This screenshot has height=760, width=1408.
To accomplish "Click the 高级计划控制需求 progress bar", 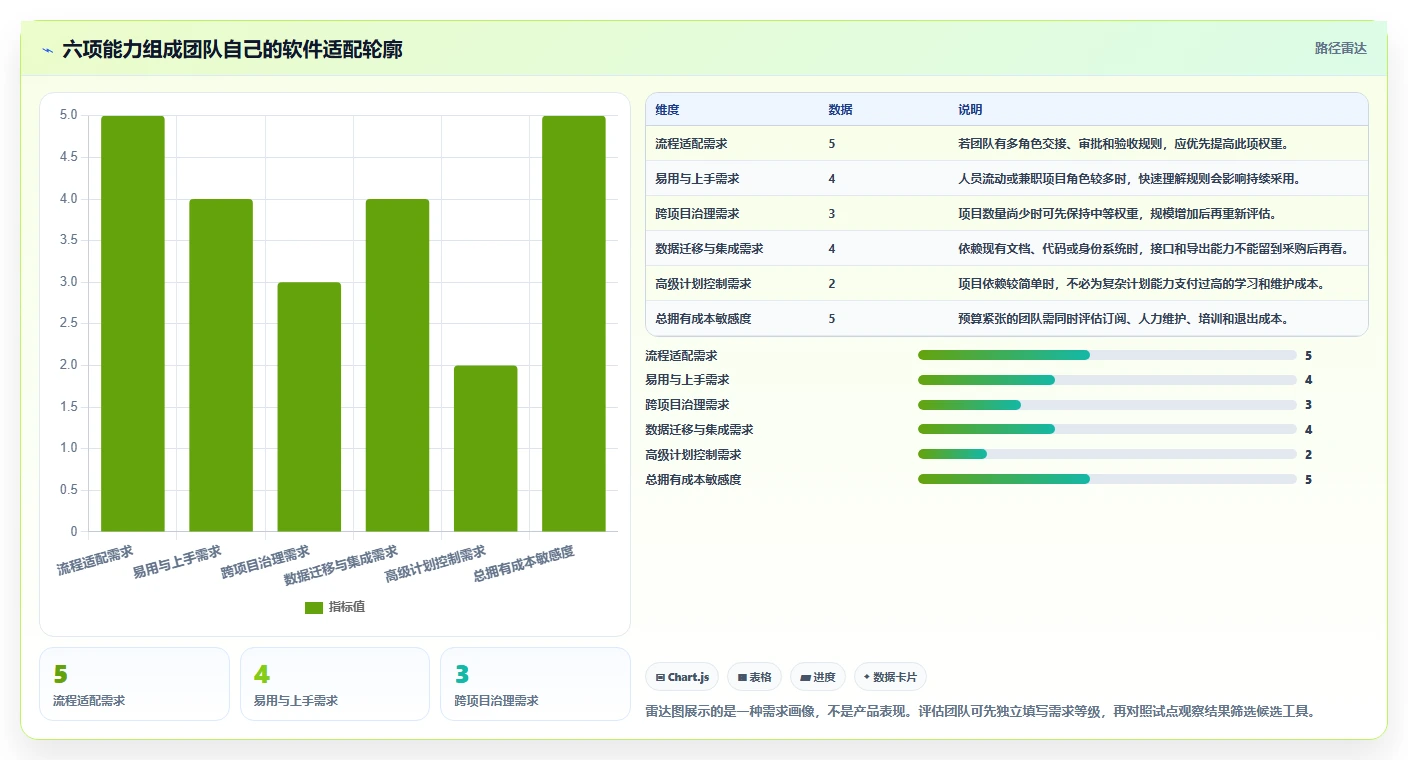I will pos(1107,455).
